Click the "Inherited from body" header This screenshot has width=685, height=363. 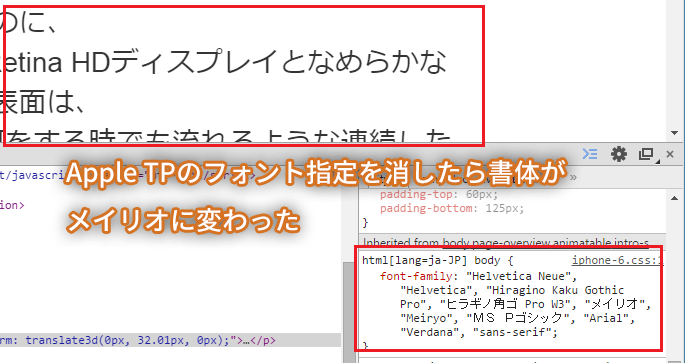tap(512, 242)
